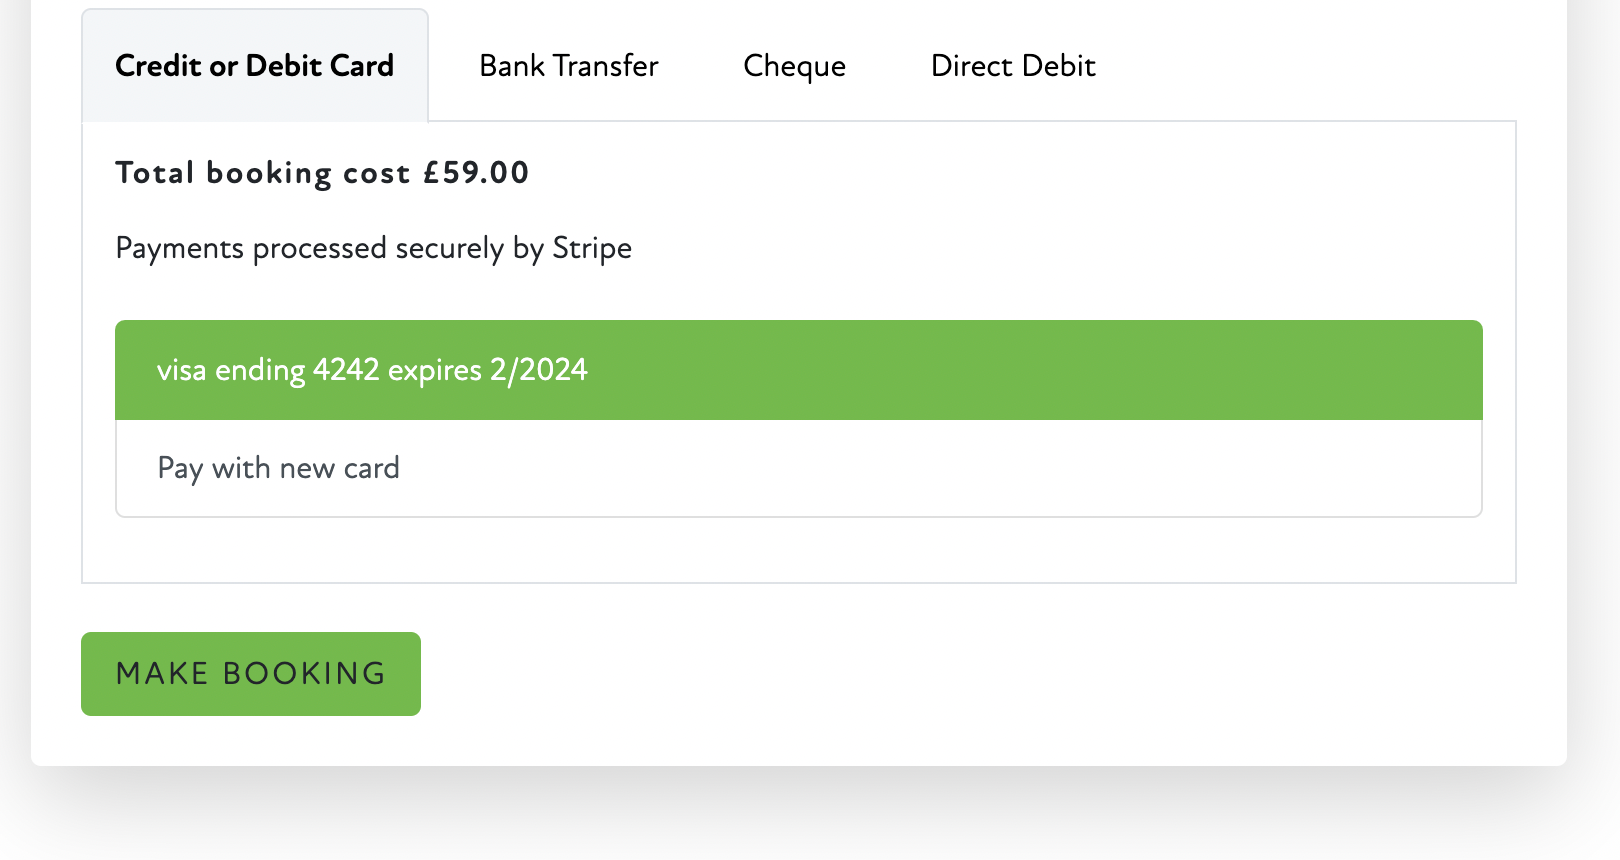Select the Direct Debit tab

coord(1013,66)
